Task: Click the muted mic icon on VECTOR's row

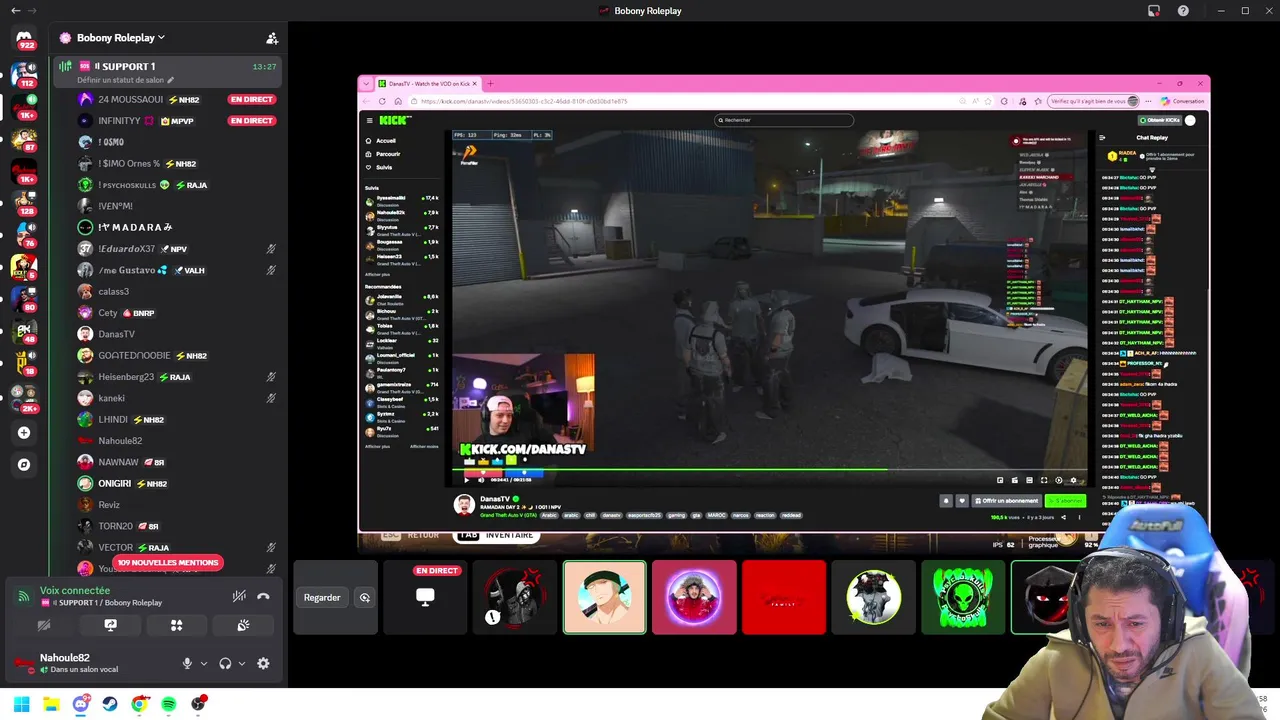Action: (x=271, y=547)
